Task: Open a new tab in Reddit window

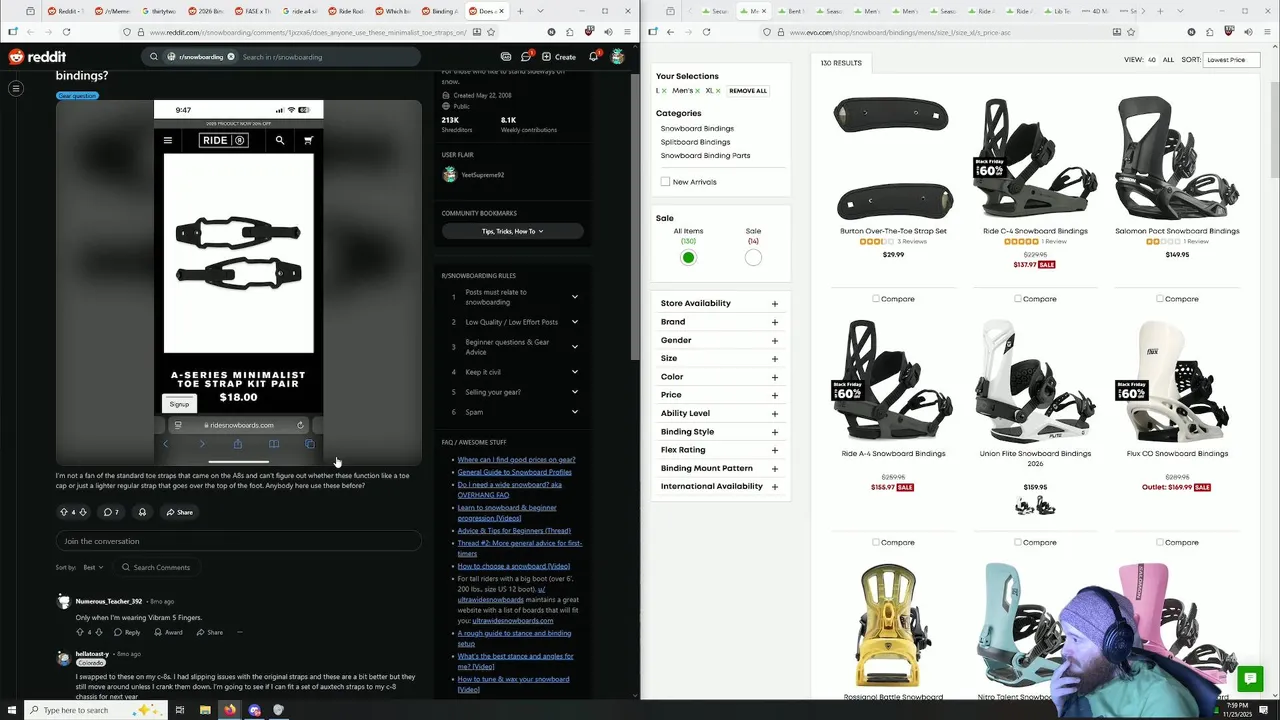Action: (x=520, y=11)
